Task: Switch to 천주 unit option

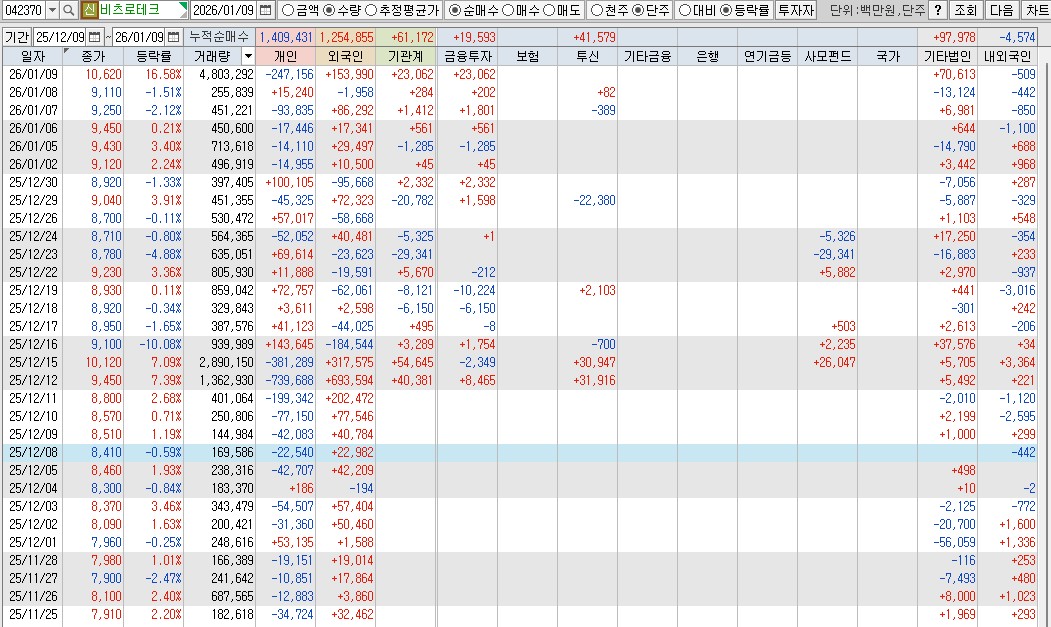Action: pos(596,11)
